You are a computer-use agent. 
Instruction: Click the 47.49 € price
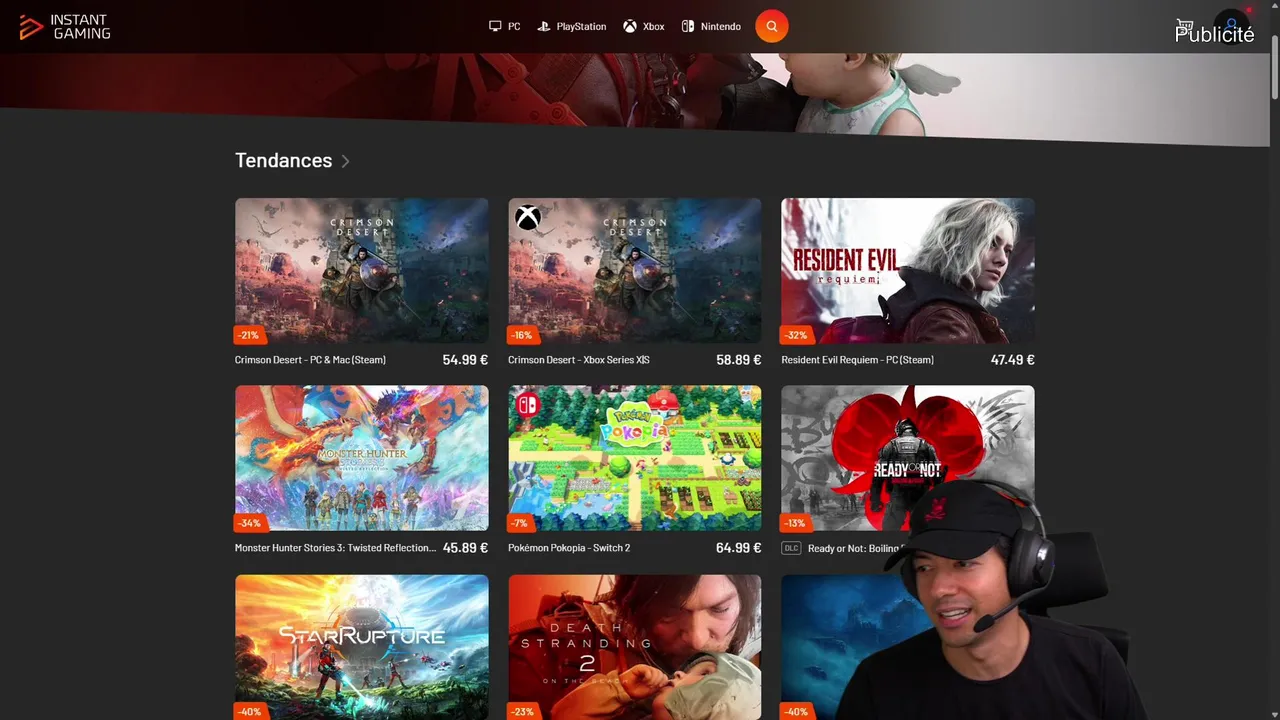[1012, 360]
